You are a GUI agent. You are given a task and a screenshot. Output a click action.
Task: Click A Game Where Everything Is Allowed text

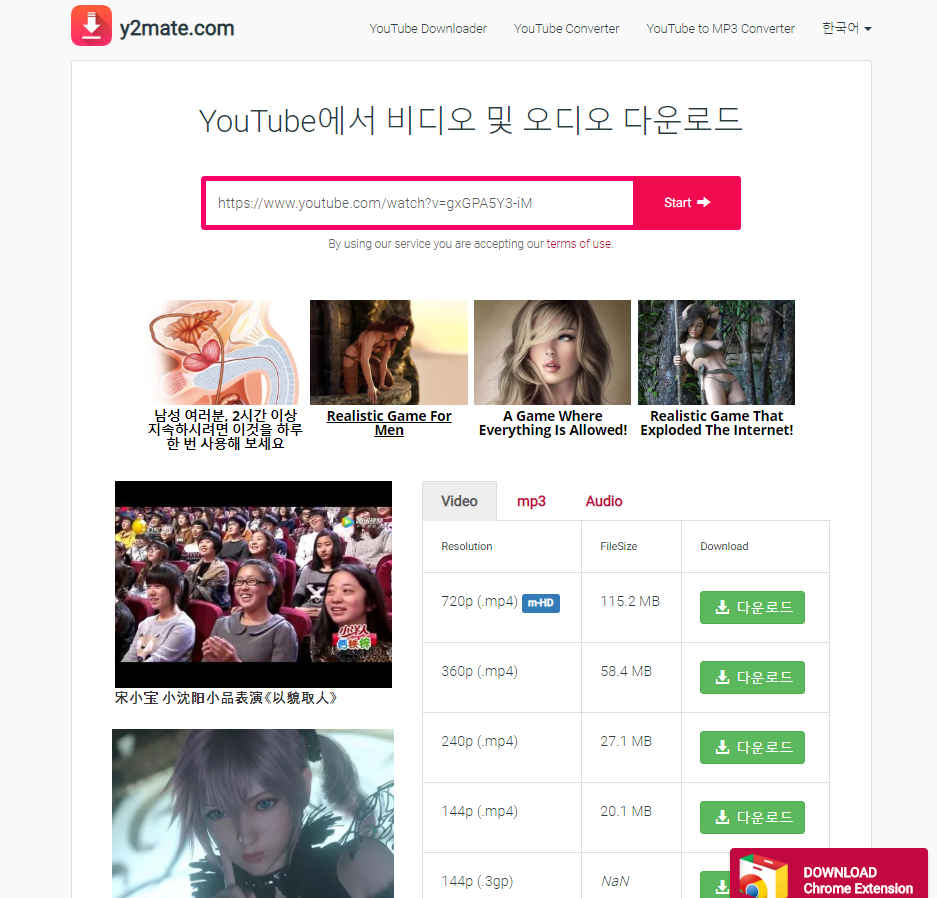(553, 423)
